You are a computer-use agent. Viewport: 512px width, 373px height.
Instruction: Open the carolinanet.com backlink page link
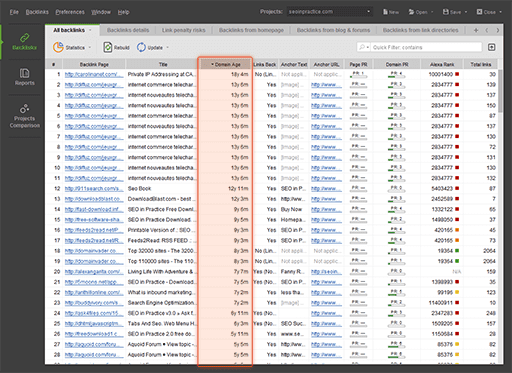coord(91,74)
